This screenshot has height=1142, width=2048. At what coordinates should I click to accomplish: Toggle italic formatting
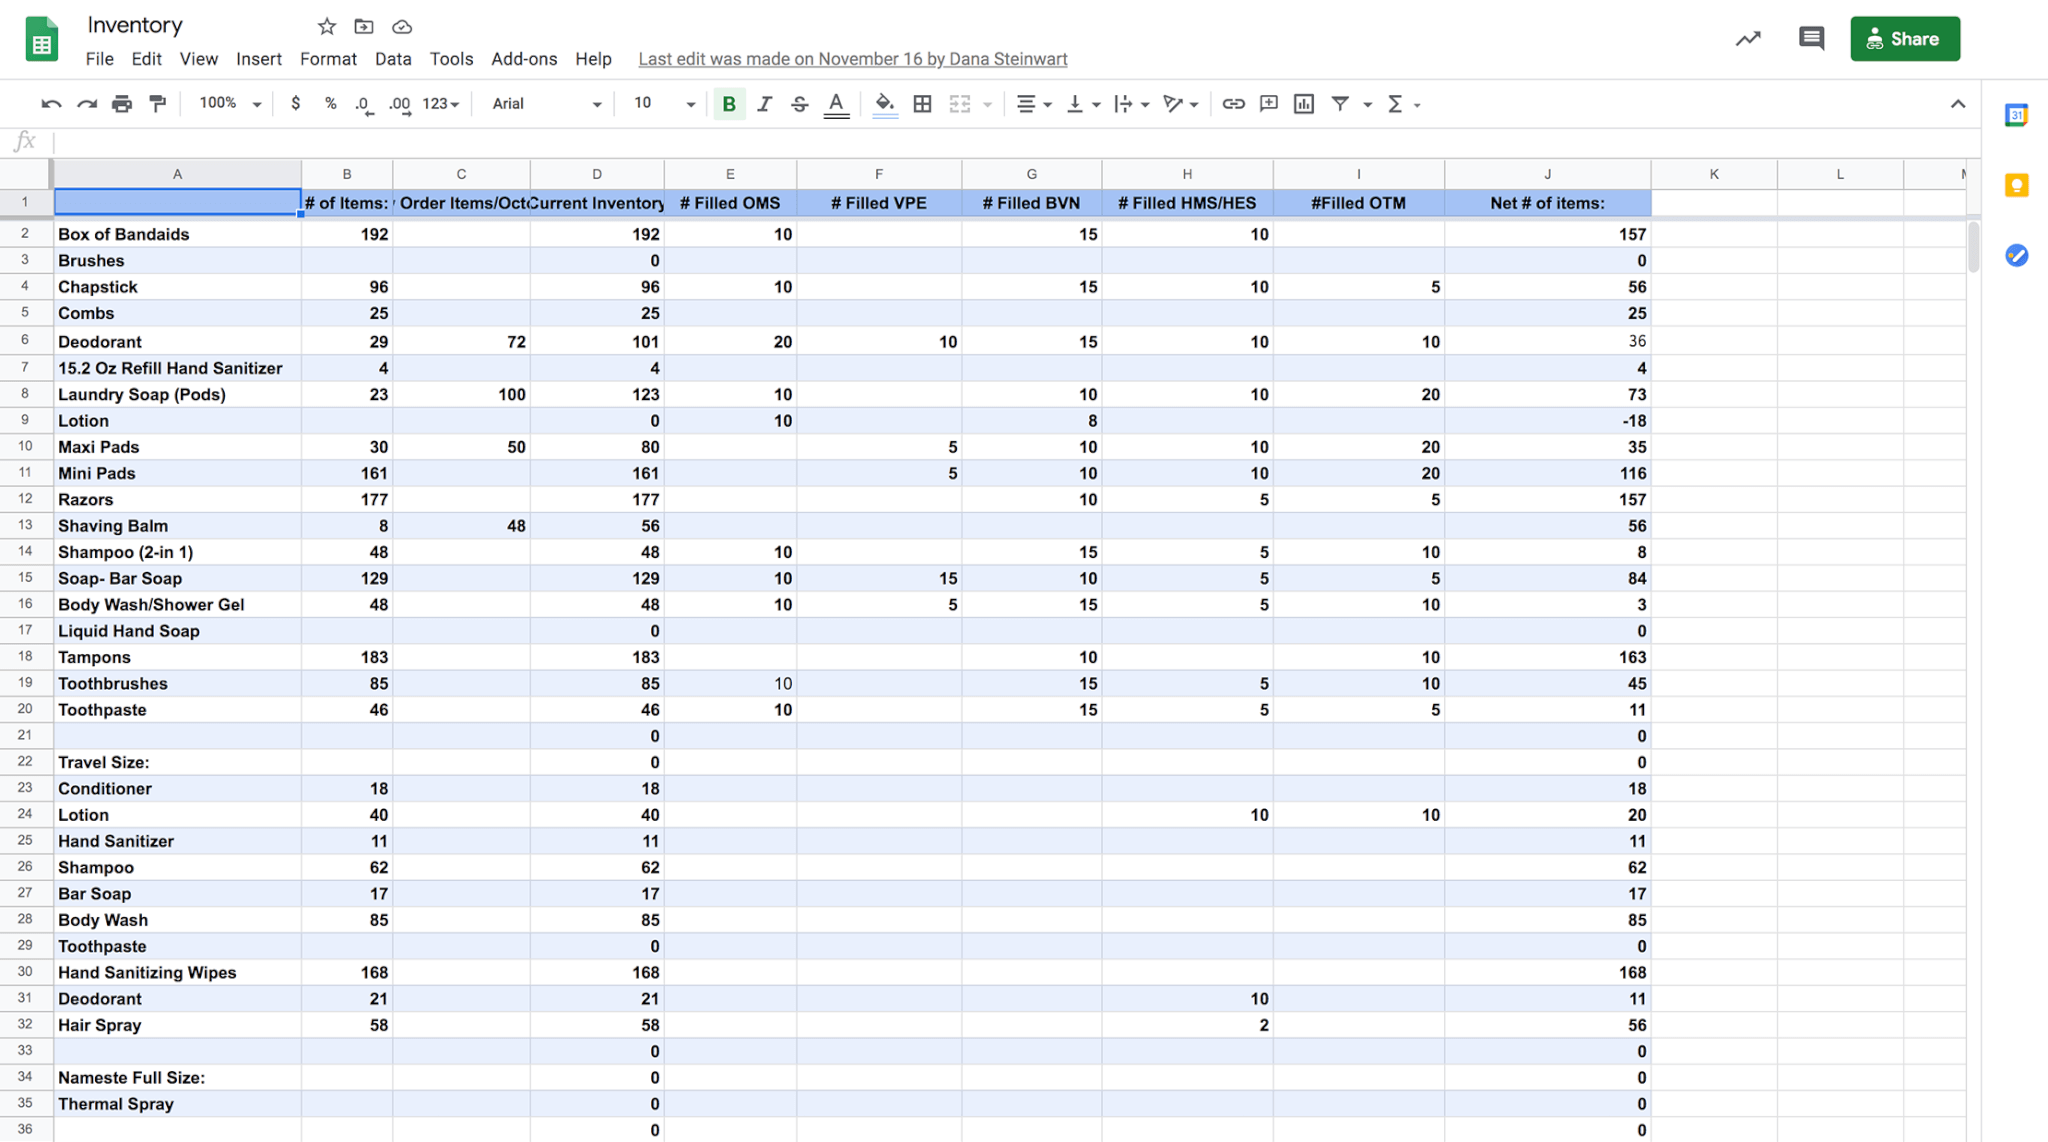[764, 104]
